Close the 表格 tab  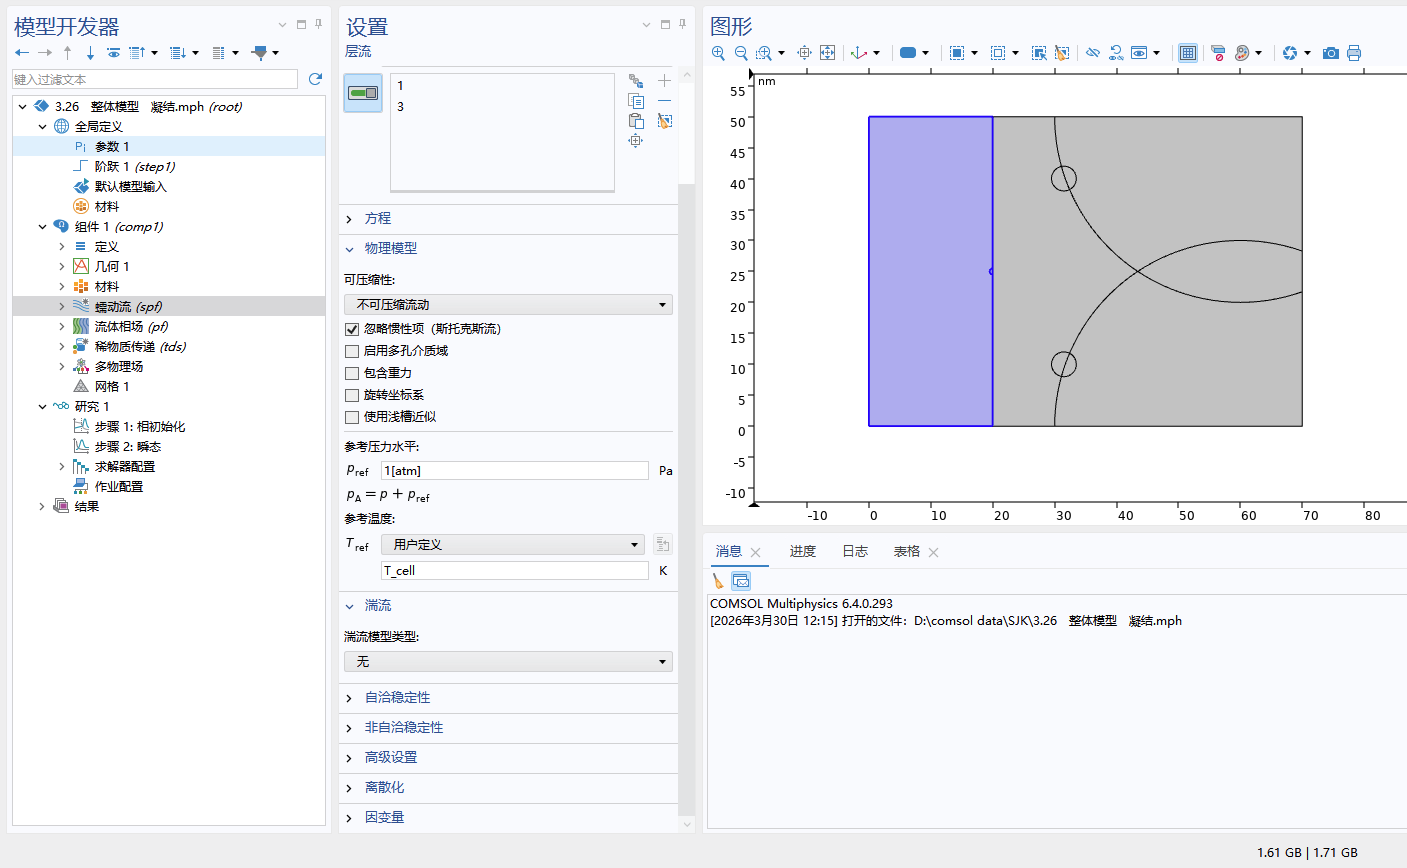[933, 552]
